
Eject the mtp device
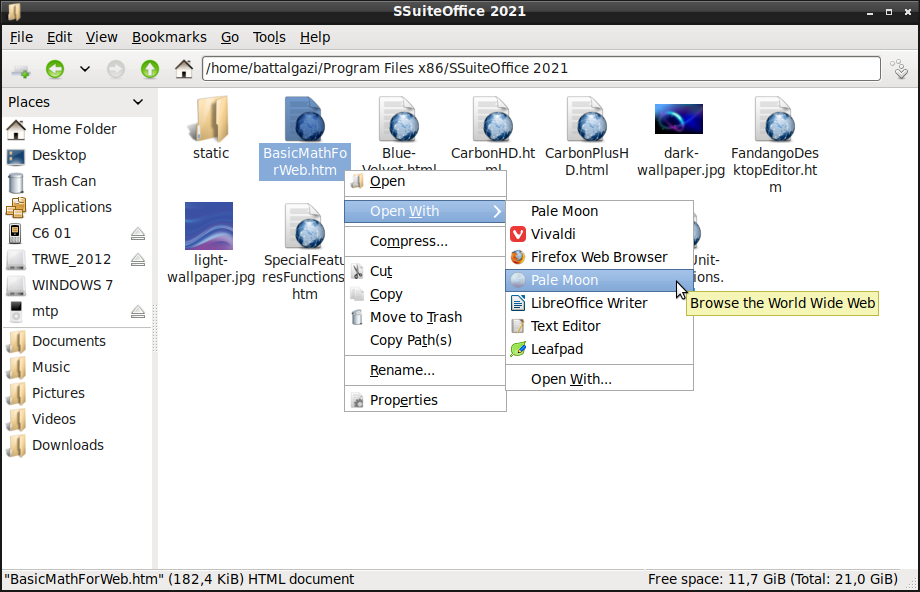coord(138,312)
